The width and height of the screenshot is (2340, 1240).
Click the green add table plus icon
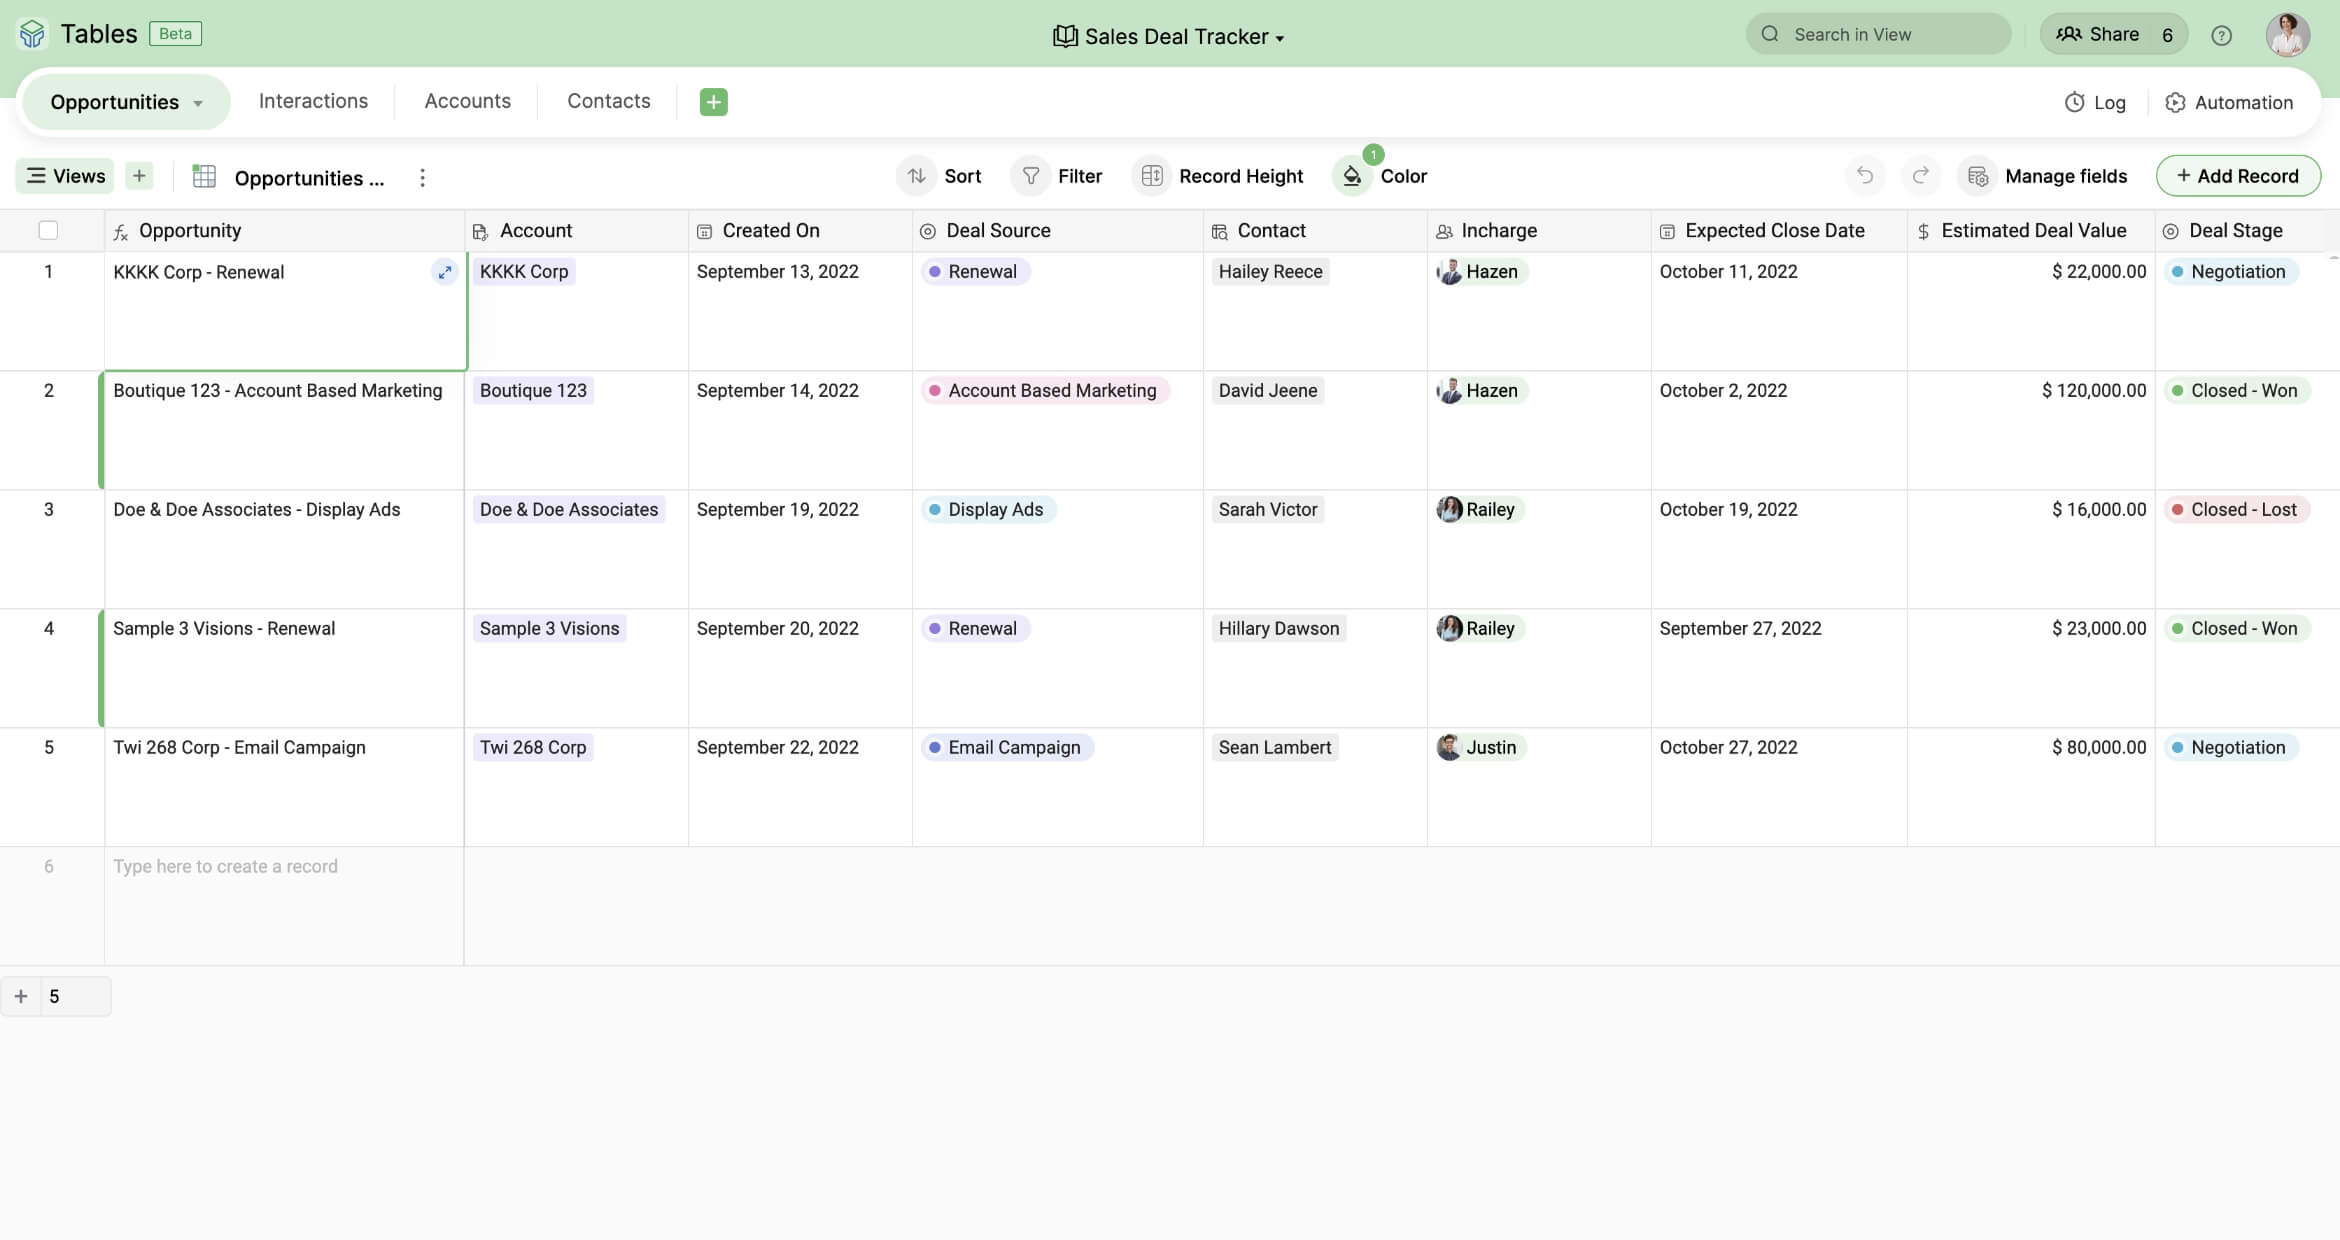[x=713, y=102]
